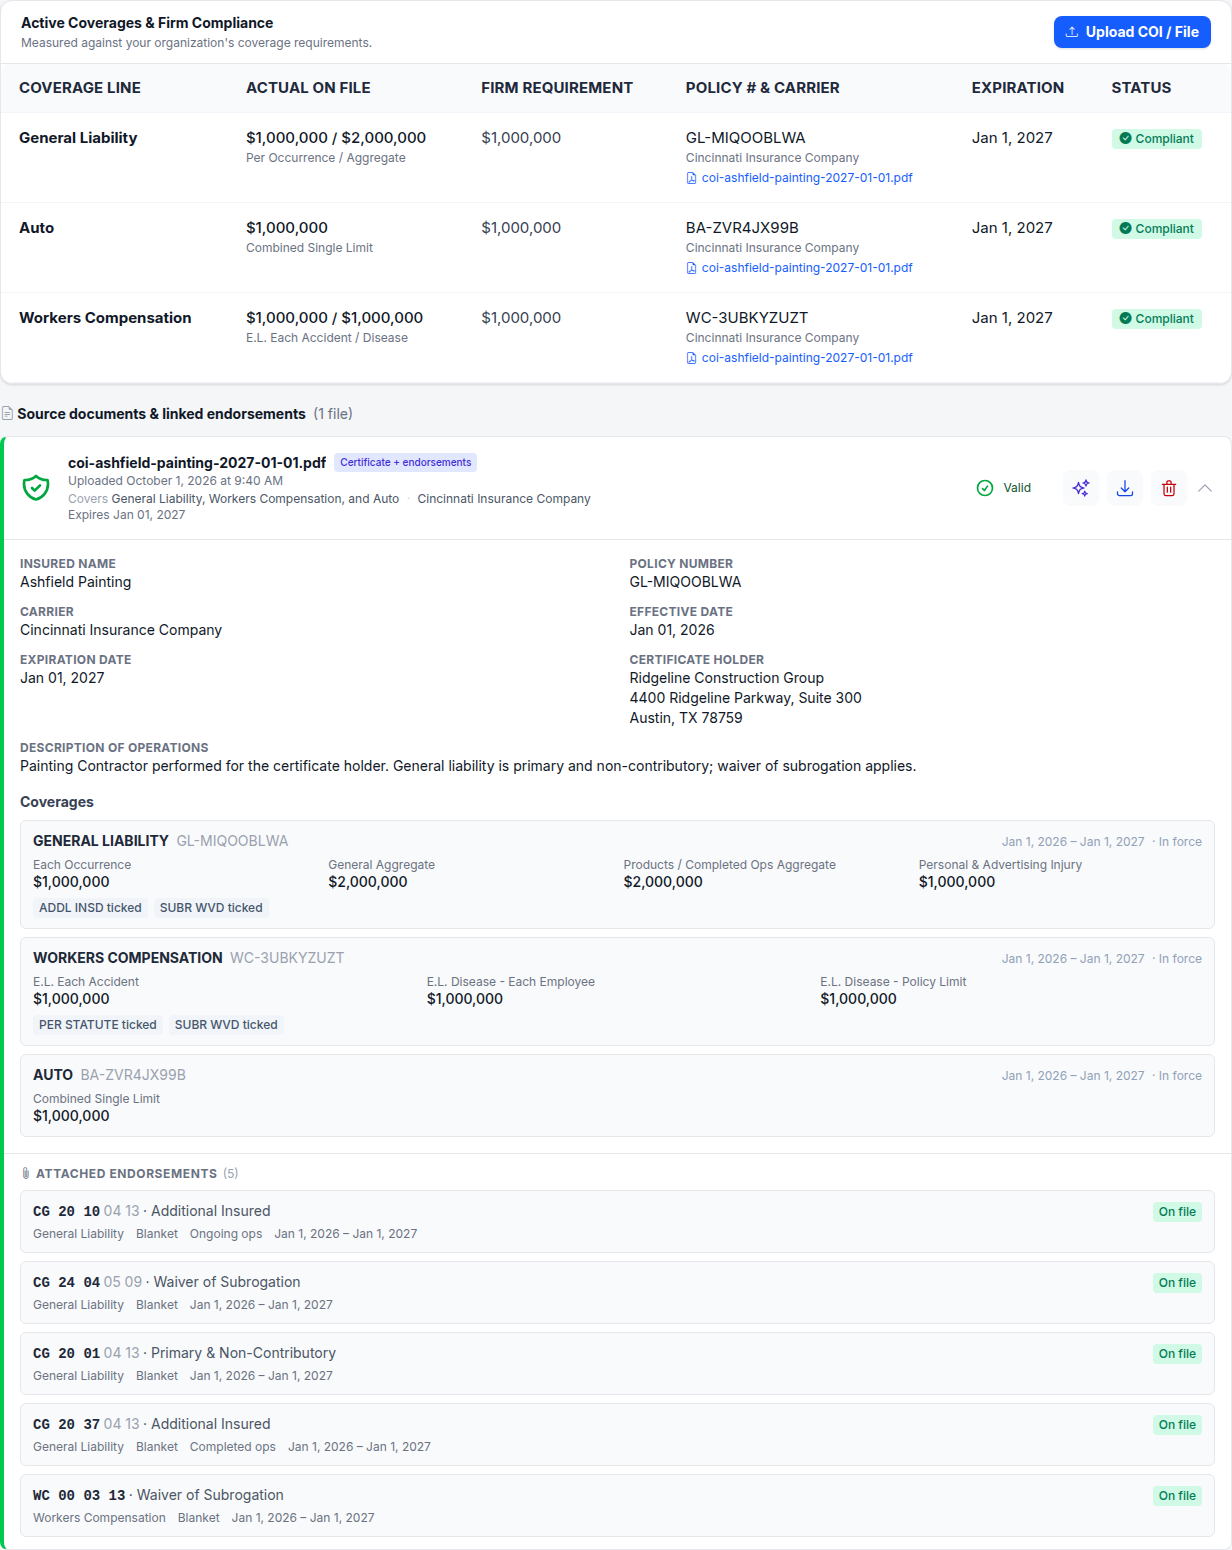Click the $1,000,000 / $2,000,000 actual value
1232x1550 pixels.
pos(336,138)
